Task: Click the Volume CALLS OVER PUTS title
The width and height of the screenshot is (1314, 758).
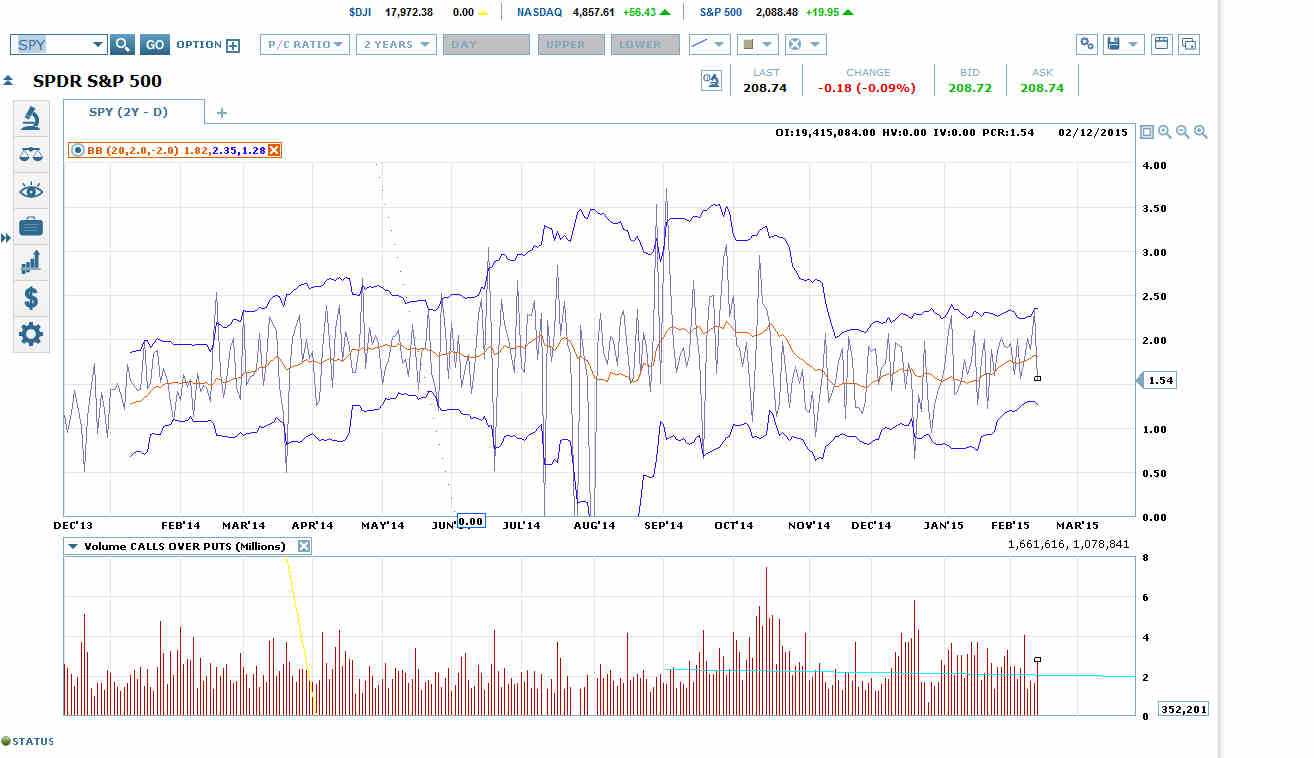Action: coord(185,546)
